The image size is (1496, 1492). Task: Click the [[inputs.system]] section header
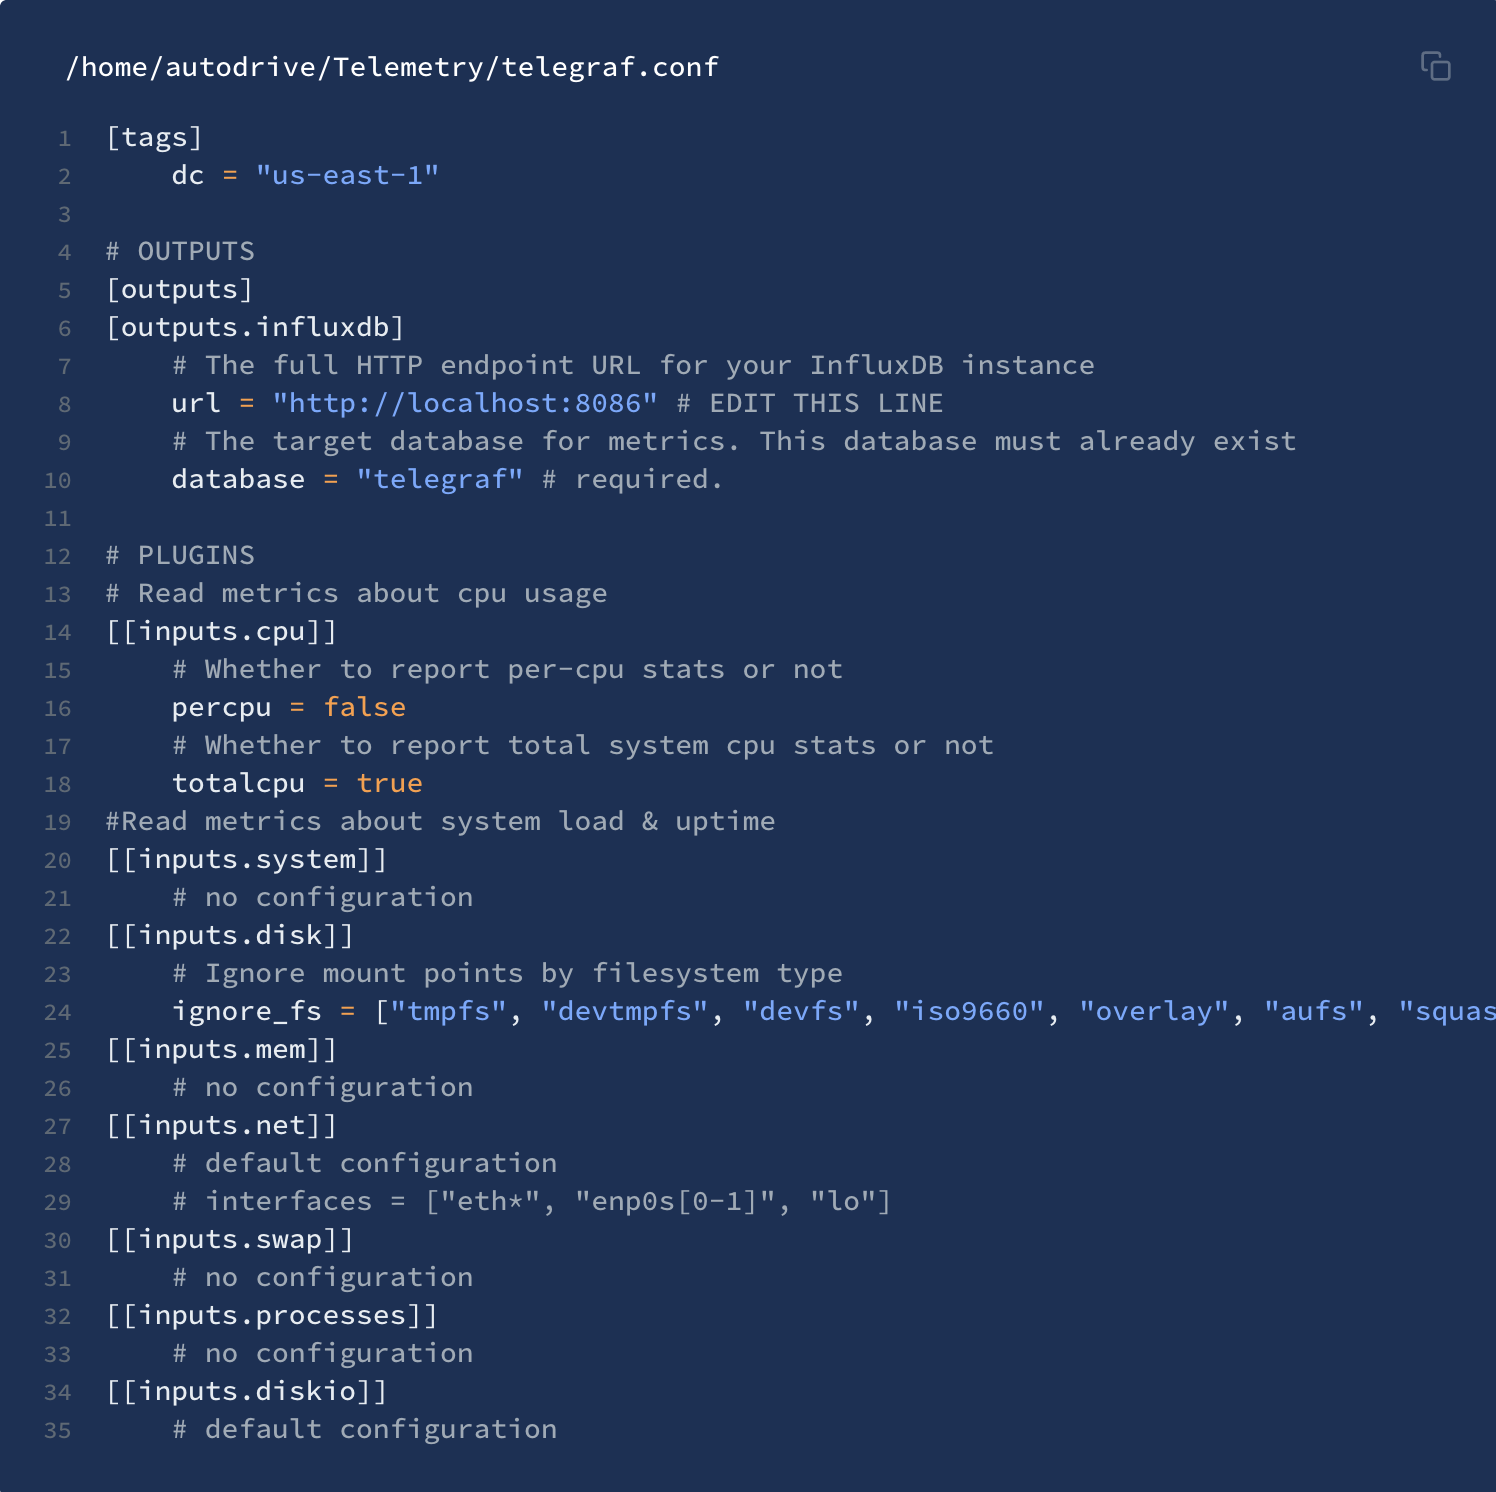pyautogui.click(x=246, y=859)
